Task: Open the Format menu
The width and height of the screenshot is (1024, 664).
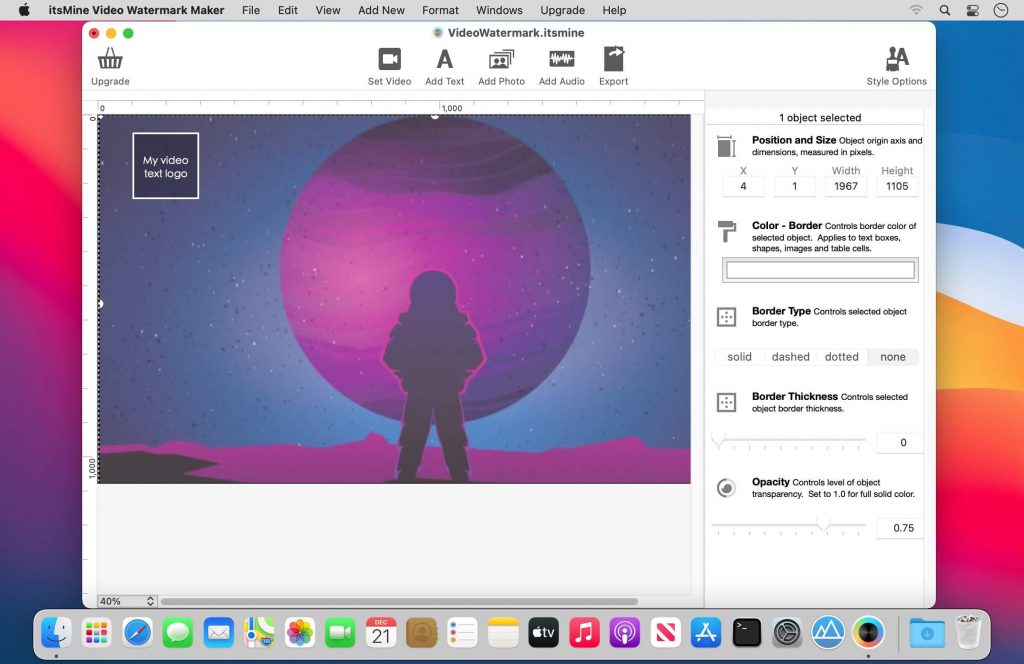Action: [x=440, y=10]
